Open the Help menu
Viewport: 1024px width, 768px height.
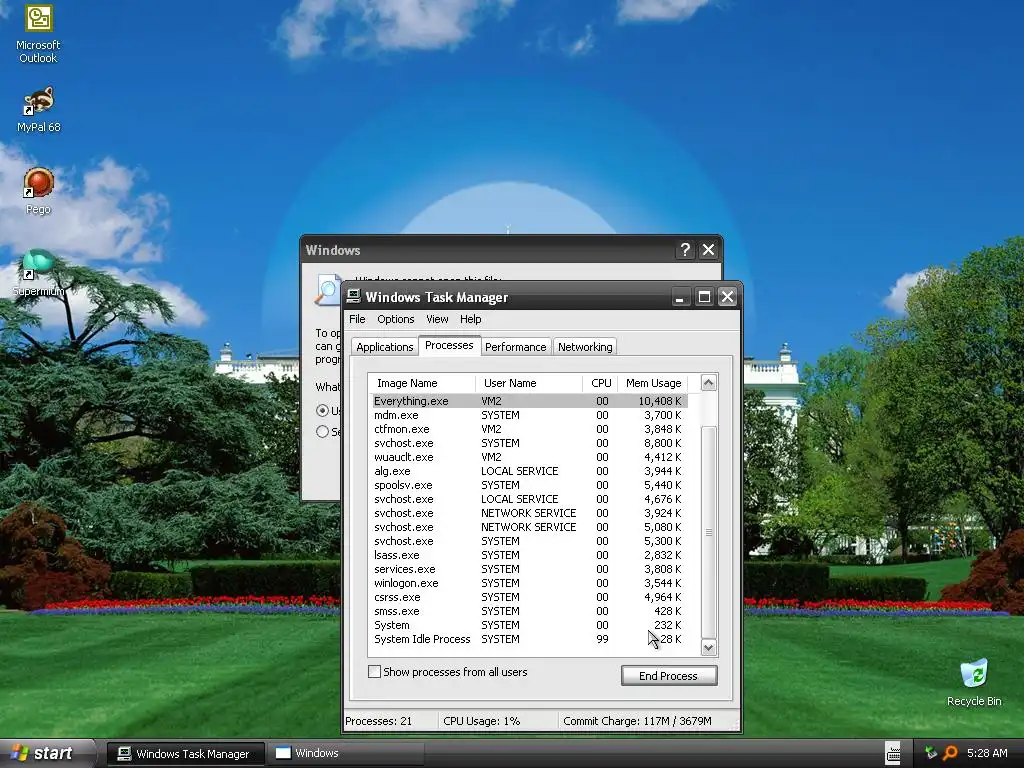tap(470, 319)
